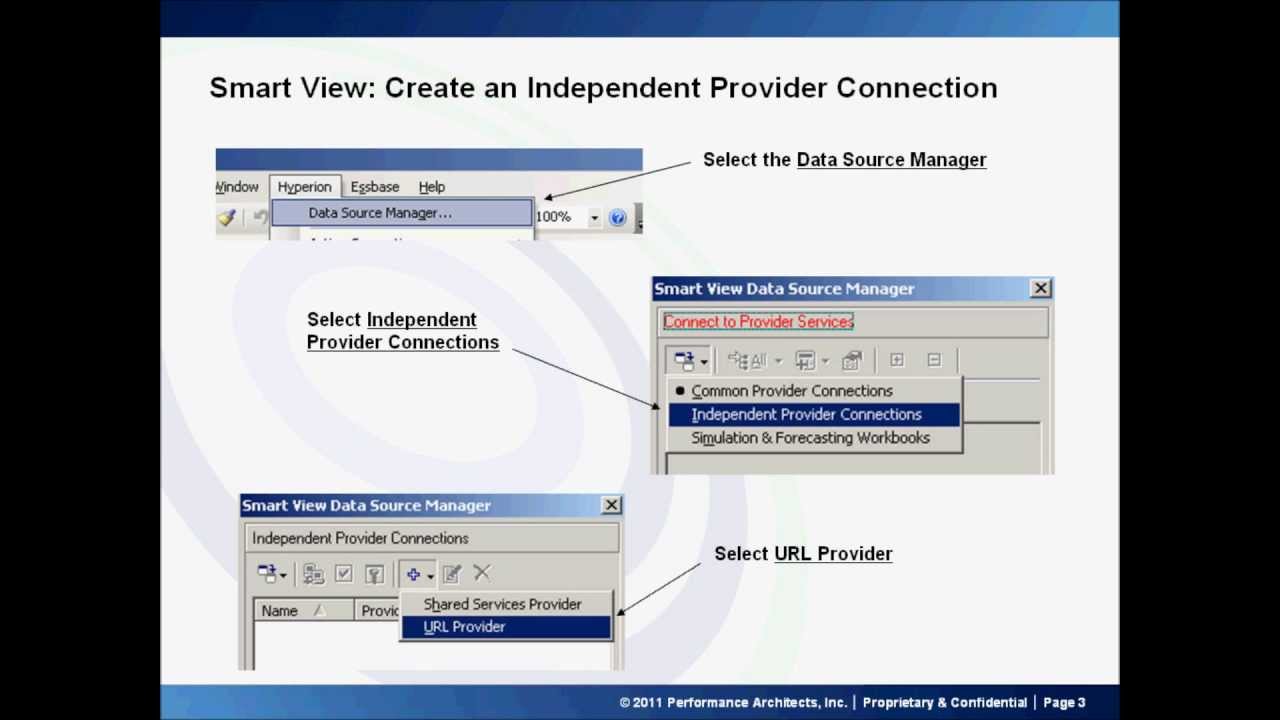Viewport: 1280px width, 720px height.
Task: Click the edit pencil toolbar icon
Action: (452, 574)
